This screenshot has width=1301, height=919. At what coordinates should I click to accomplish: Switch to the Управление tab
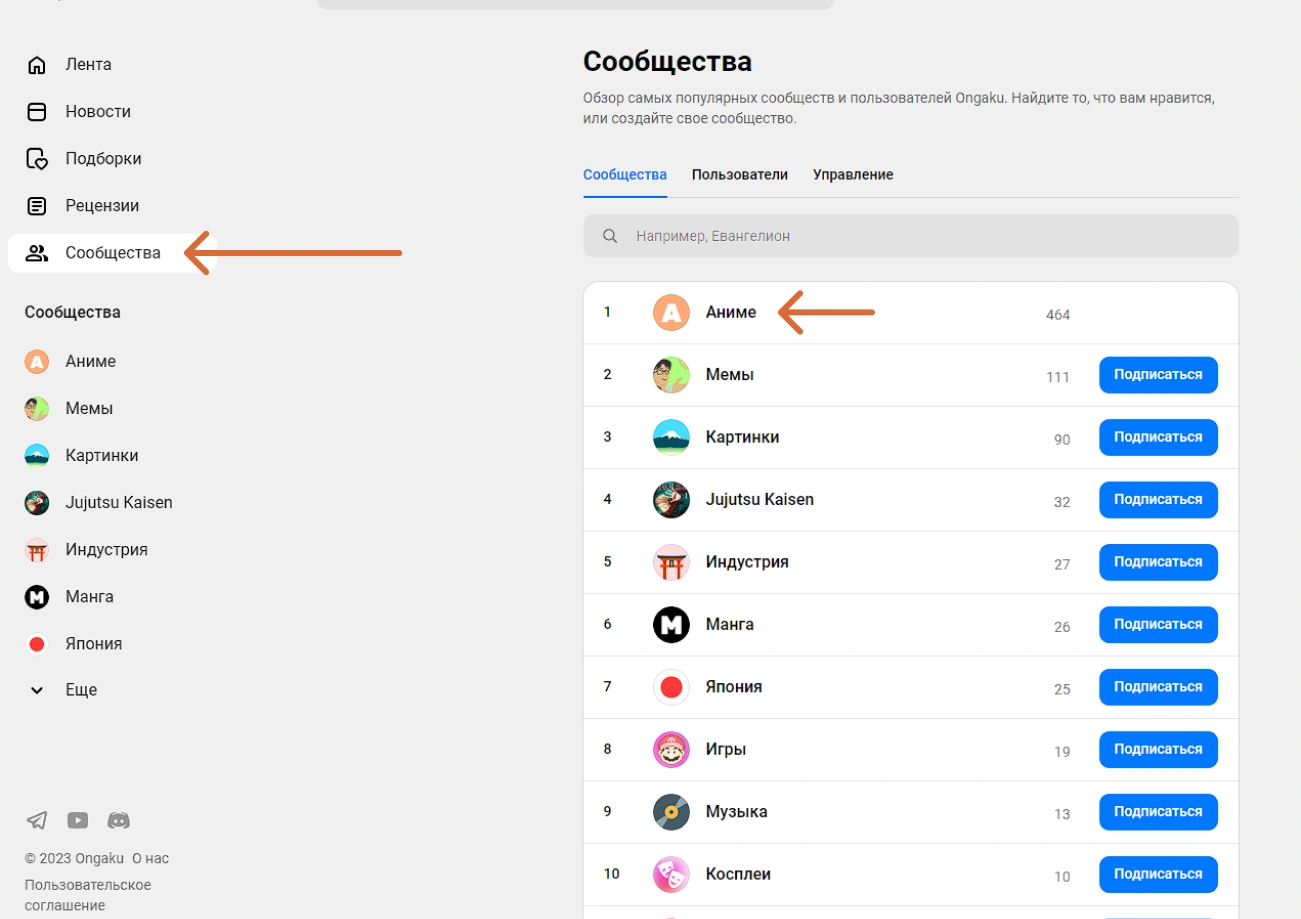pos(852,175)
